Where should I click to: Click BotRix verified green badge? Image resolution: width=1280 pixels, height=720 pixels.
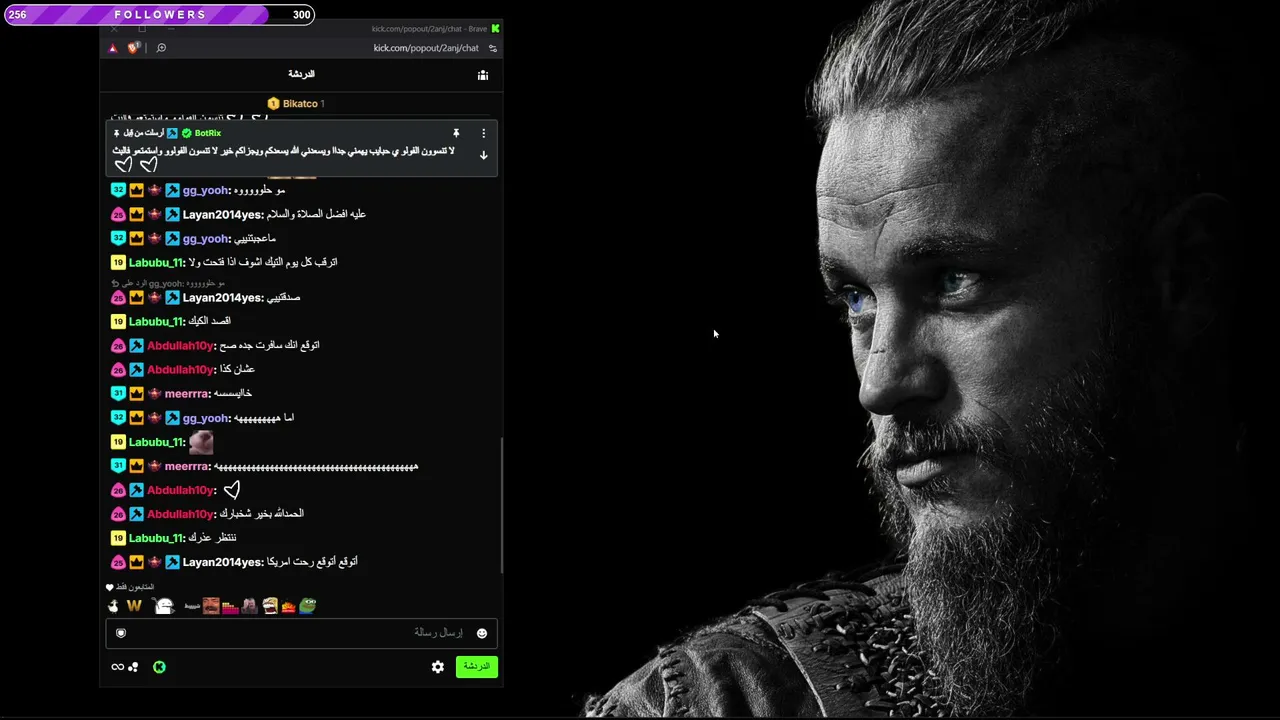pos(186,133)
